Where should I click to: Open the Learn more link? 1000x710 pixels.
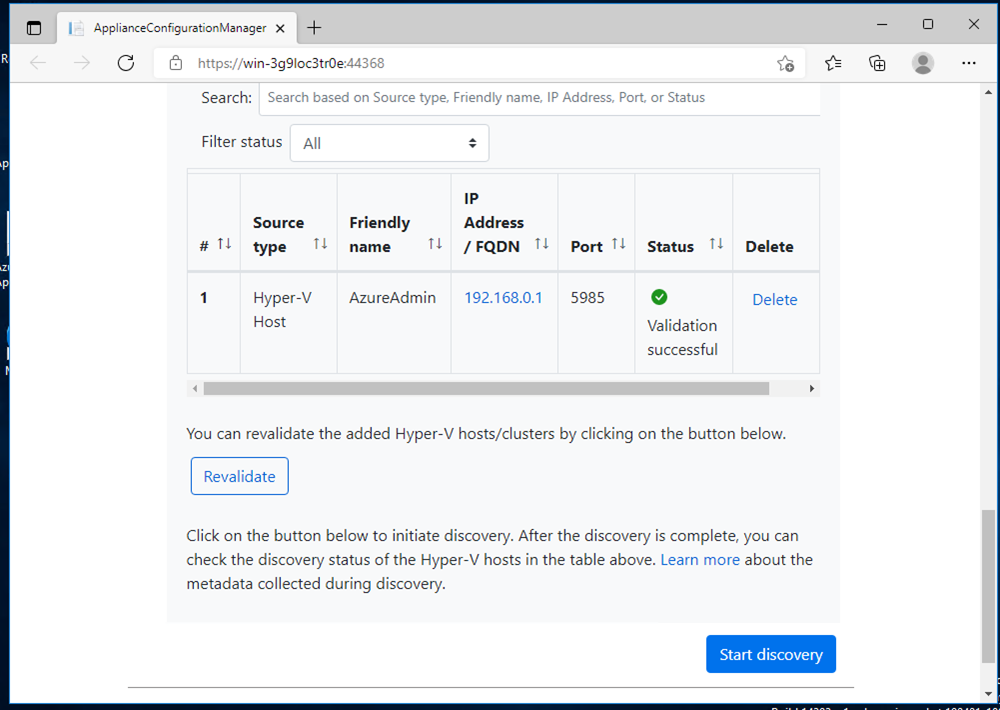click(x=700, y=559)
